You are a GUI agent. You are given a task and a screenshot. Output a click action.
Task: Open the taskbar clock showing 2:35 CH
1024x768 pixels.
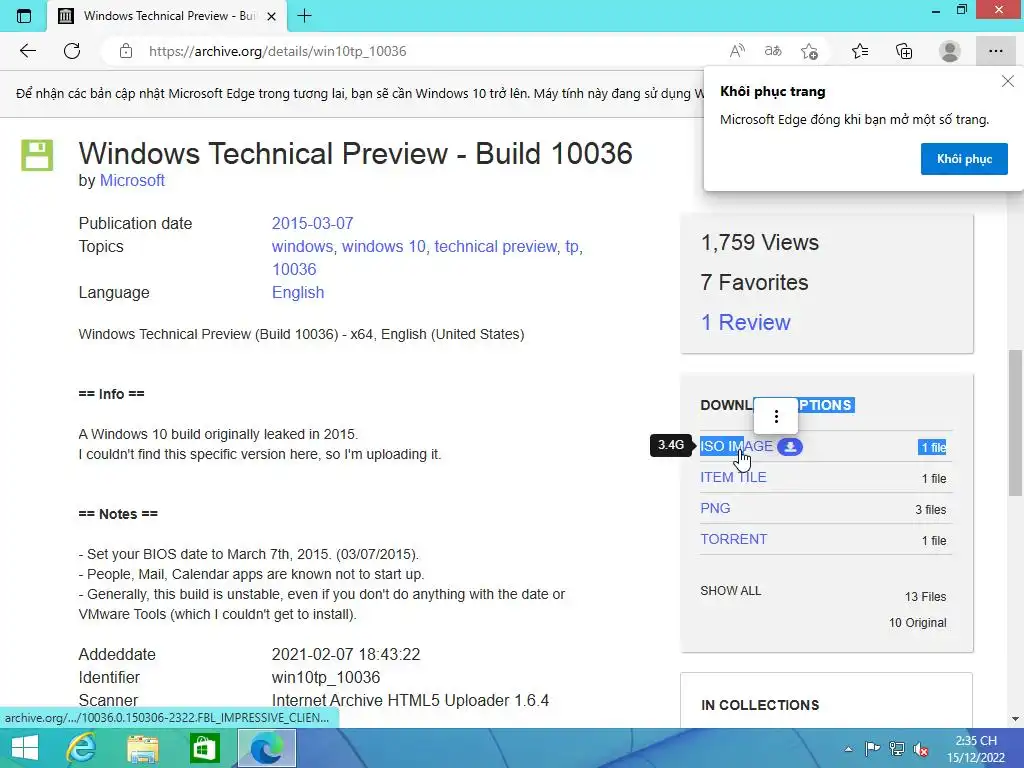pos(976,749)
